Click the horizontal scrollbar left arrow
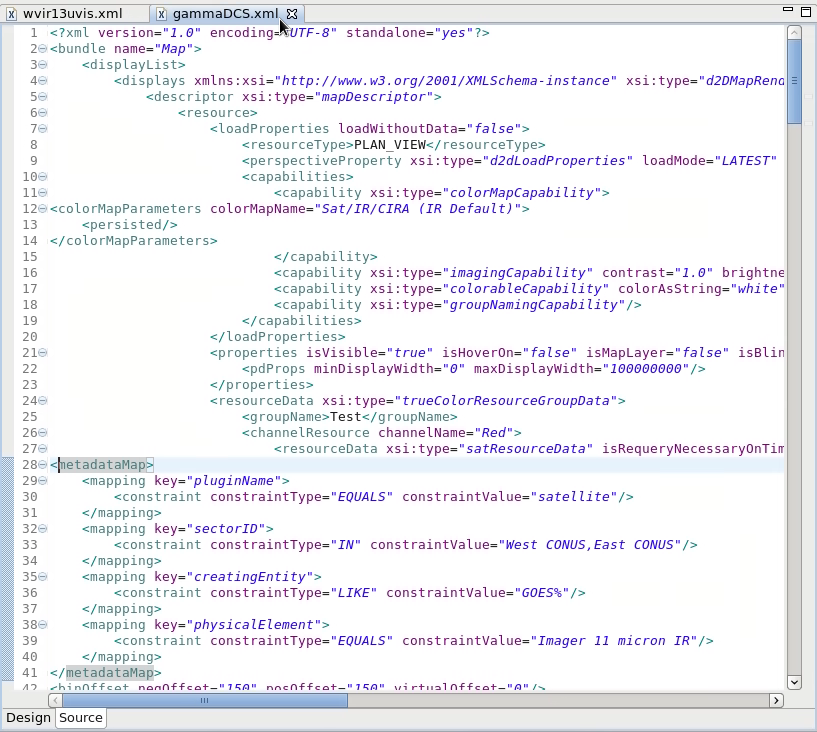Image resolution: width=817 pixels, height=732 pixels. [x=55, y=700]
